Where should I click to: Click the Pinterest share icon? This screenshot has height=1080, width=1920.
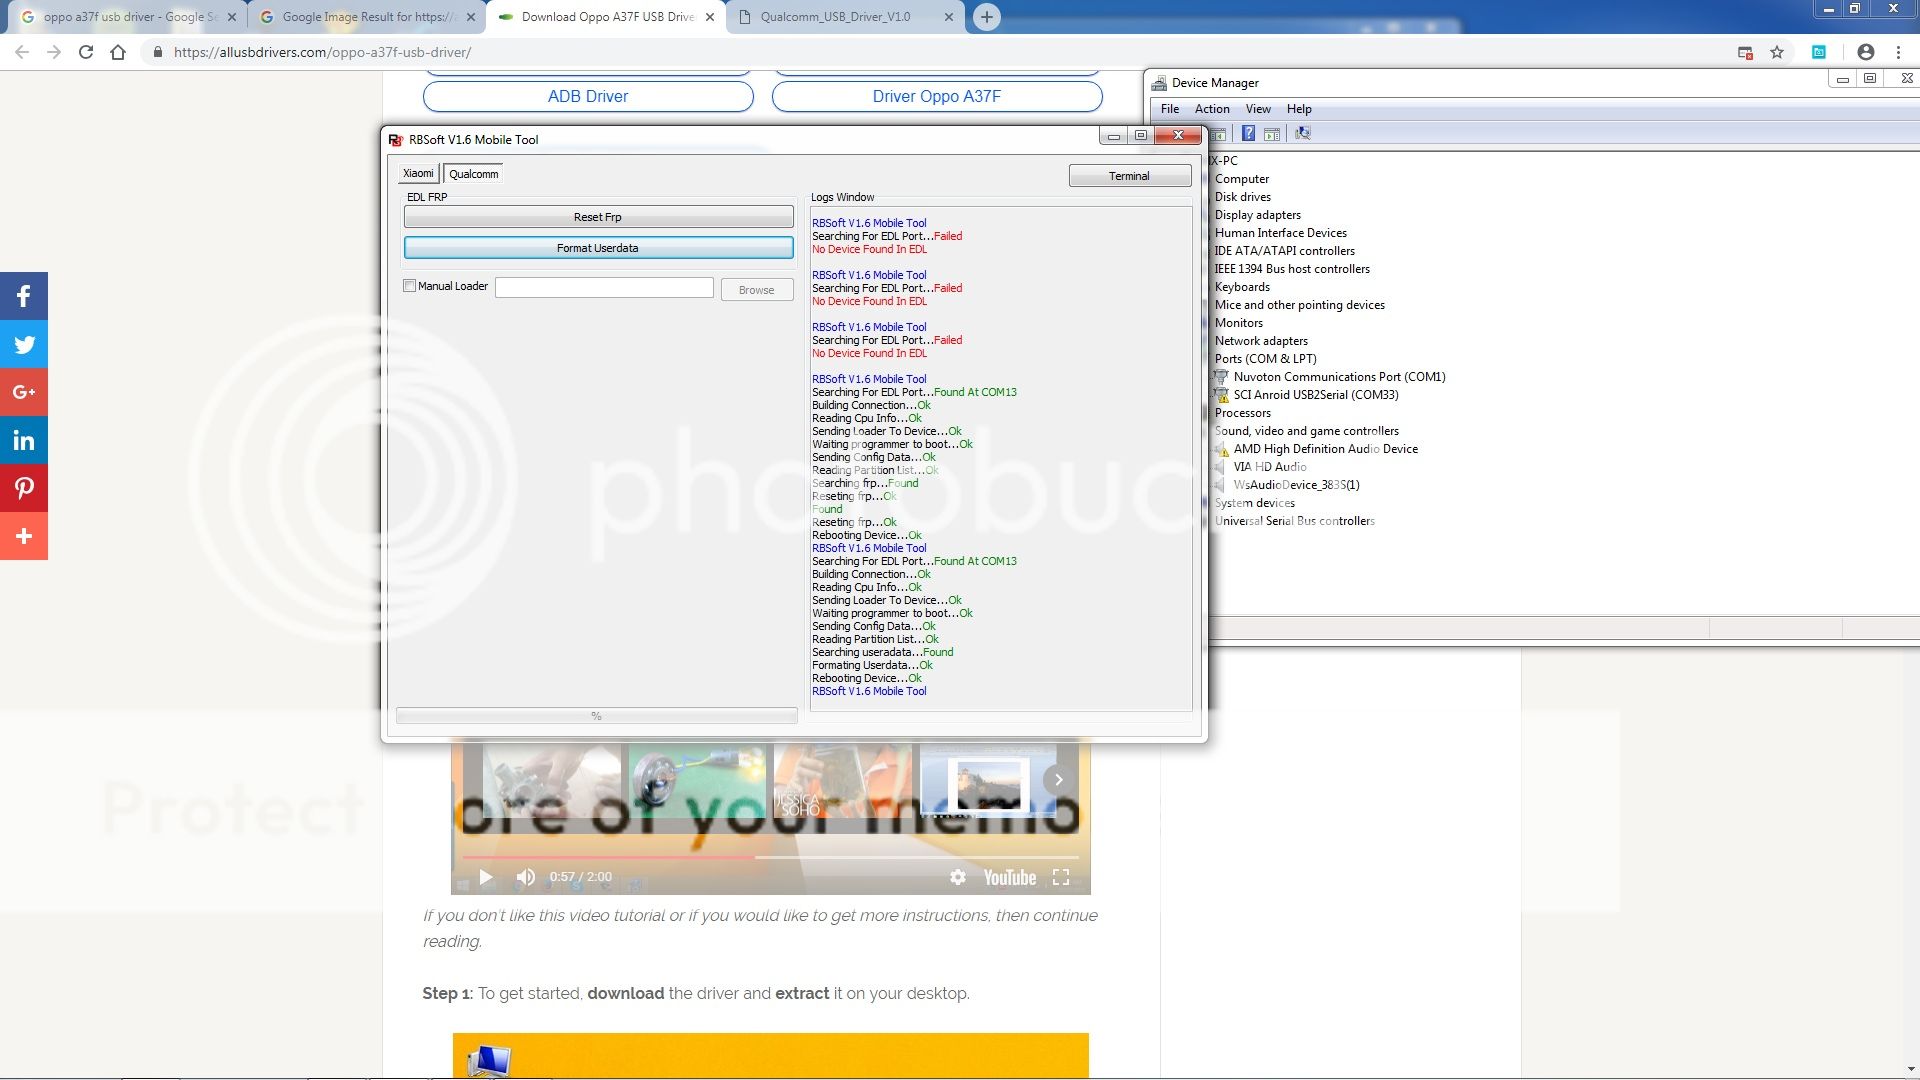[24, 488]
